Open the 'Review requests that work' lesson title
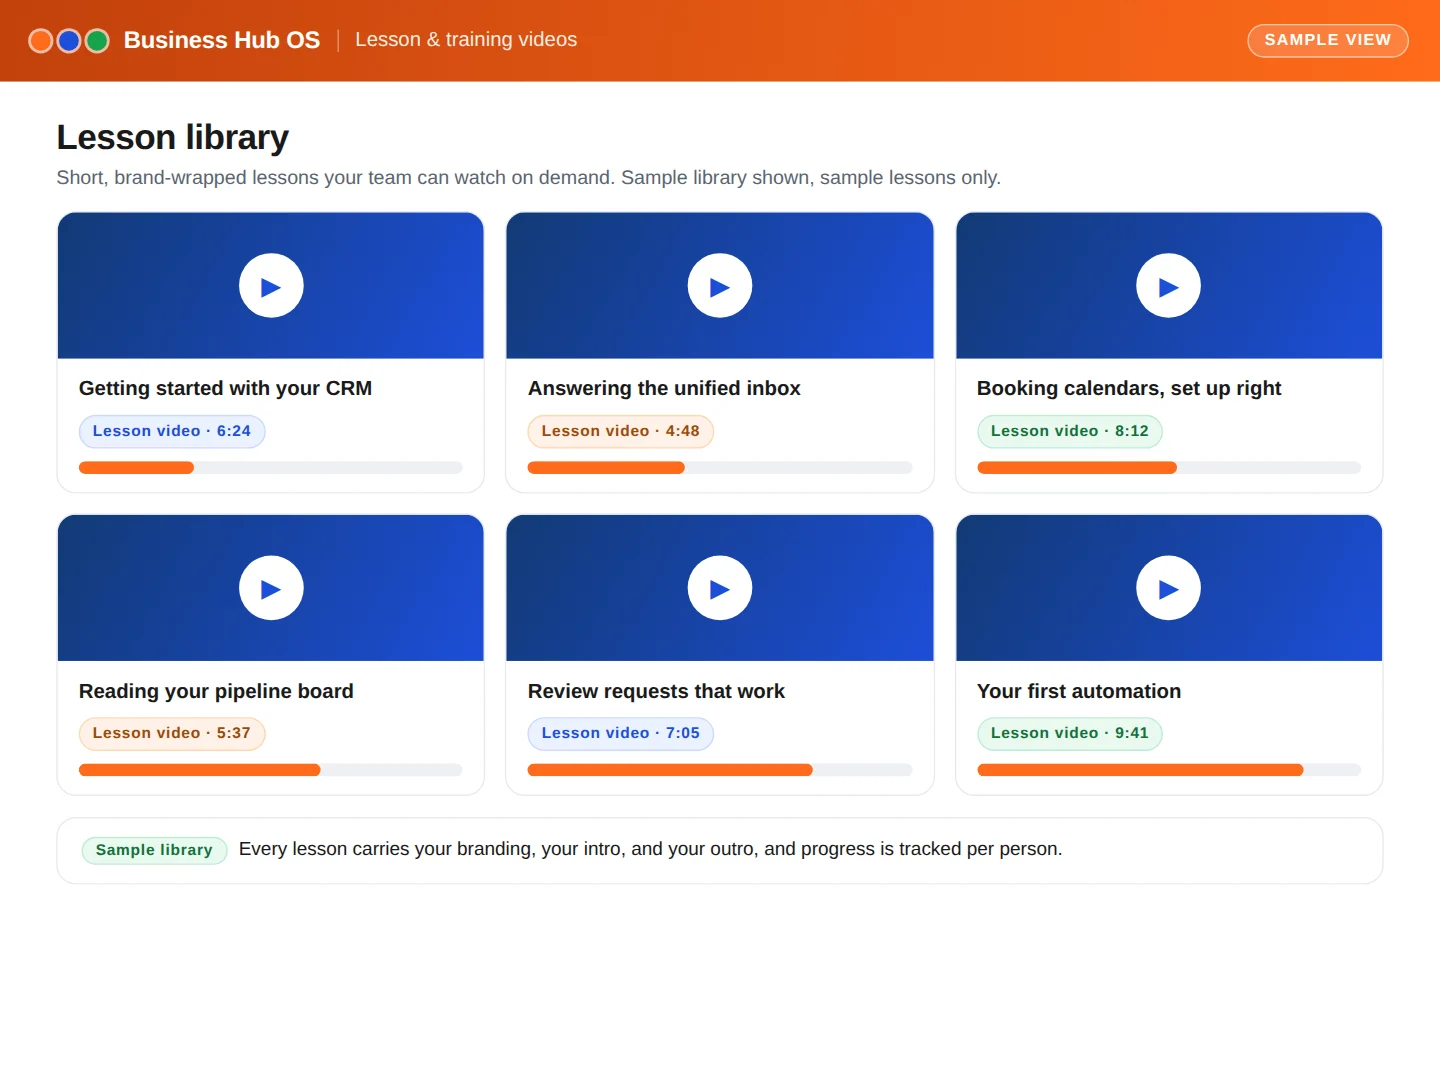The image size is (1440, 1080). pos(656,691)
